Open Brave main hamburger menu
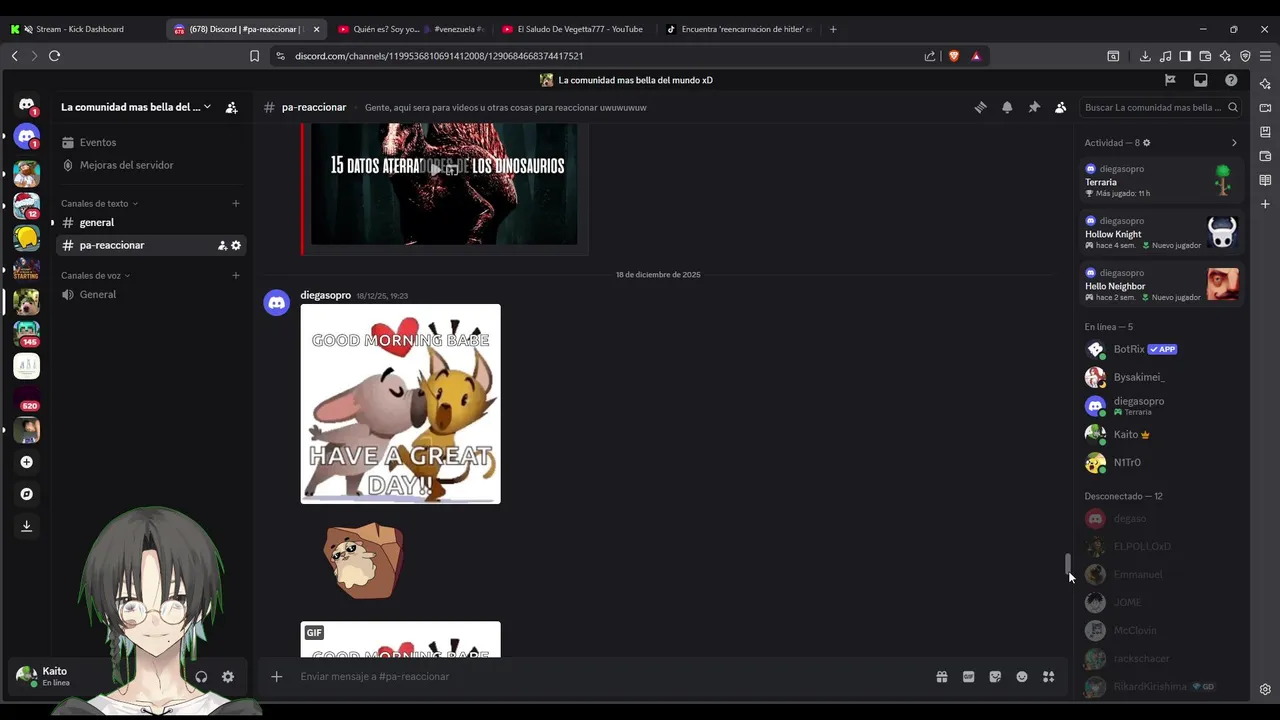The image size is (1280, 720). click(x=1266, y=56)
